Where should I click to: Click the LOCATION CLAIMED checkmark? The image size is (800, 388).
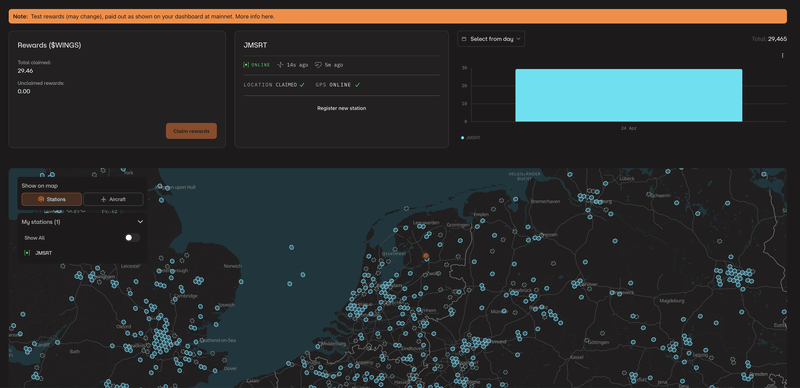(x=302, y=85)
